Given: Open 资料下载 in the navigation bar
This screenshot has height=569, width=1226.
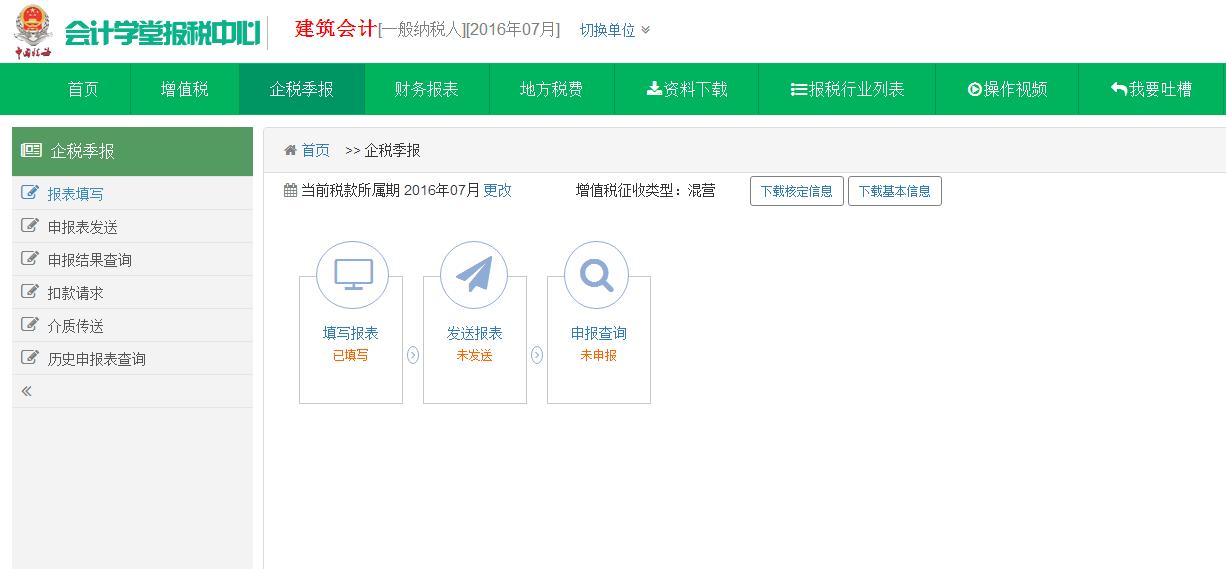Looking at the screenshot, I should point(687,89).
